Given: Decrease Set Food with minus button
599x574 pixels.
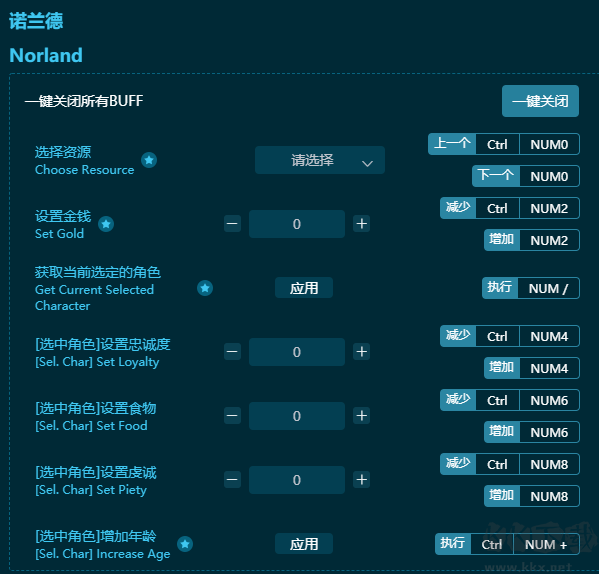Looking at the screenshot, I should [232, 416].
